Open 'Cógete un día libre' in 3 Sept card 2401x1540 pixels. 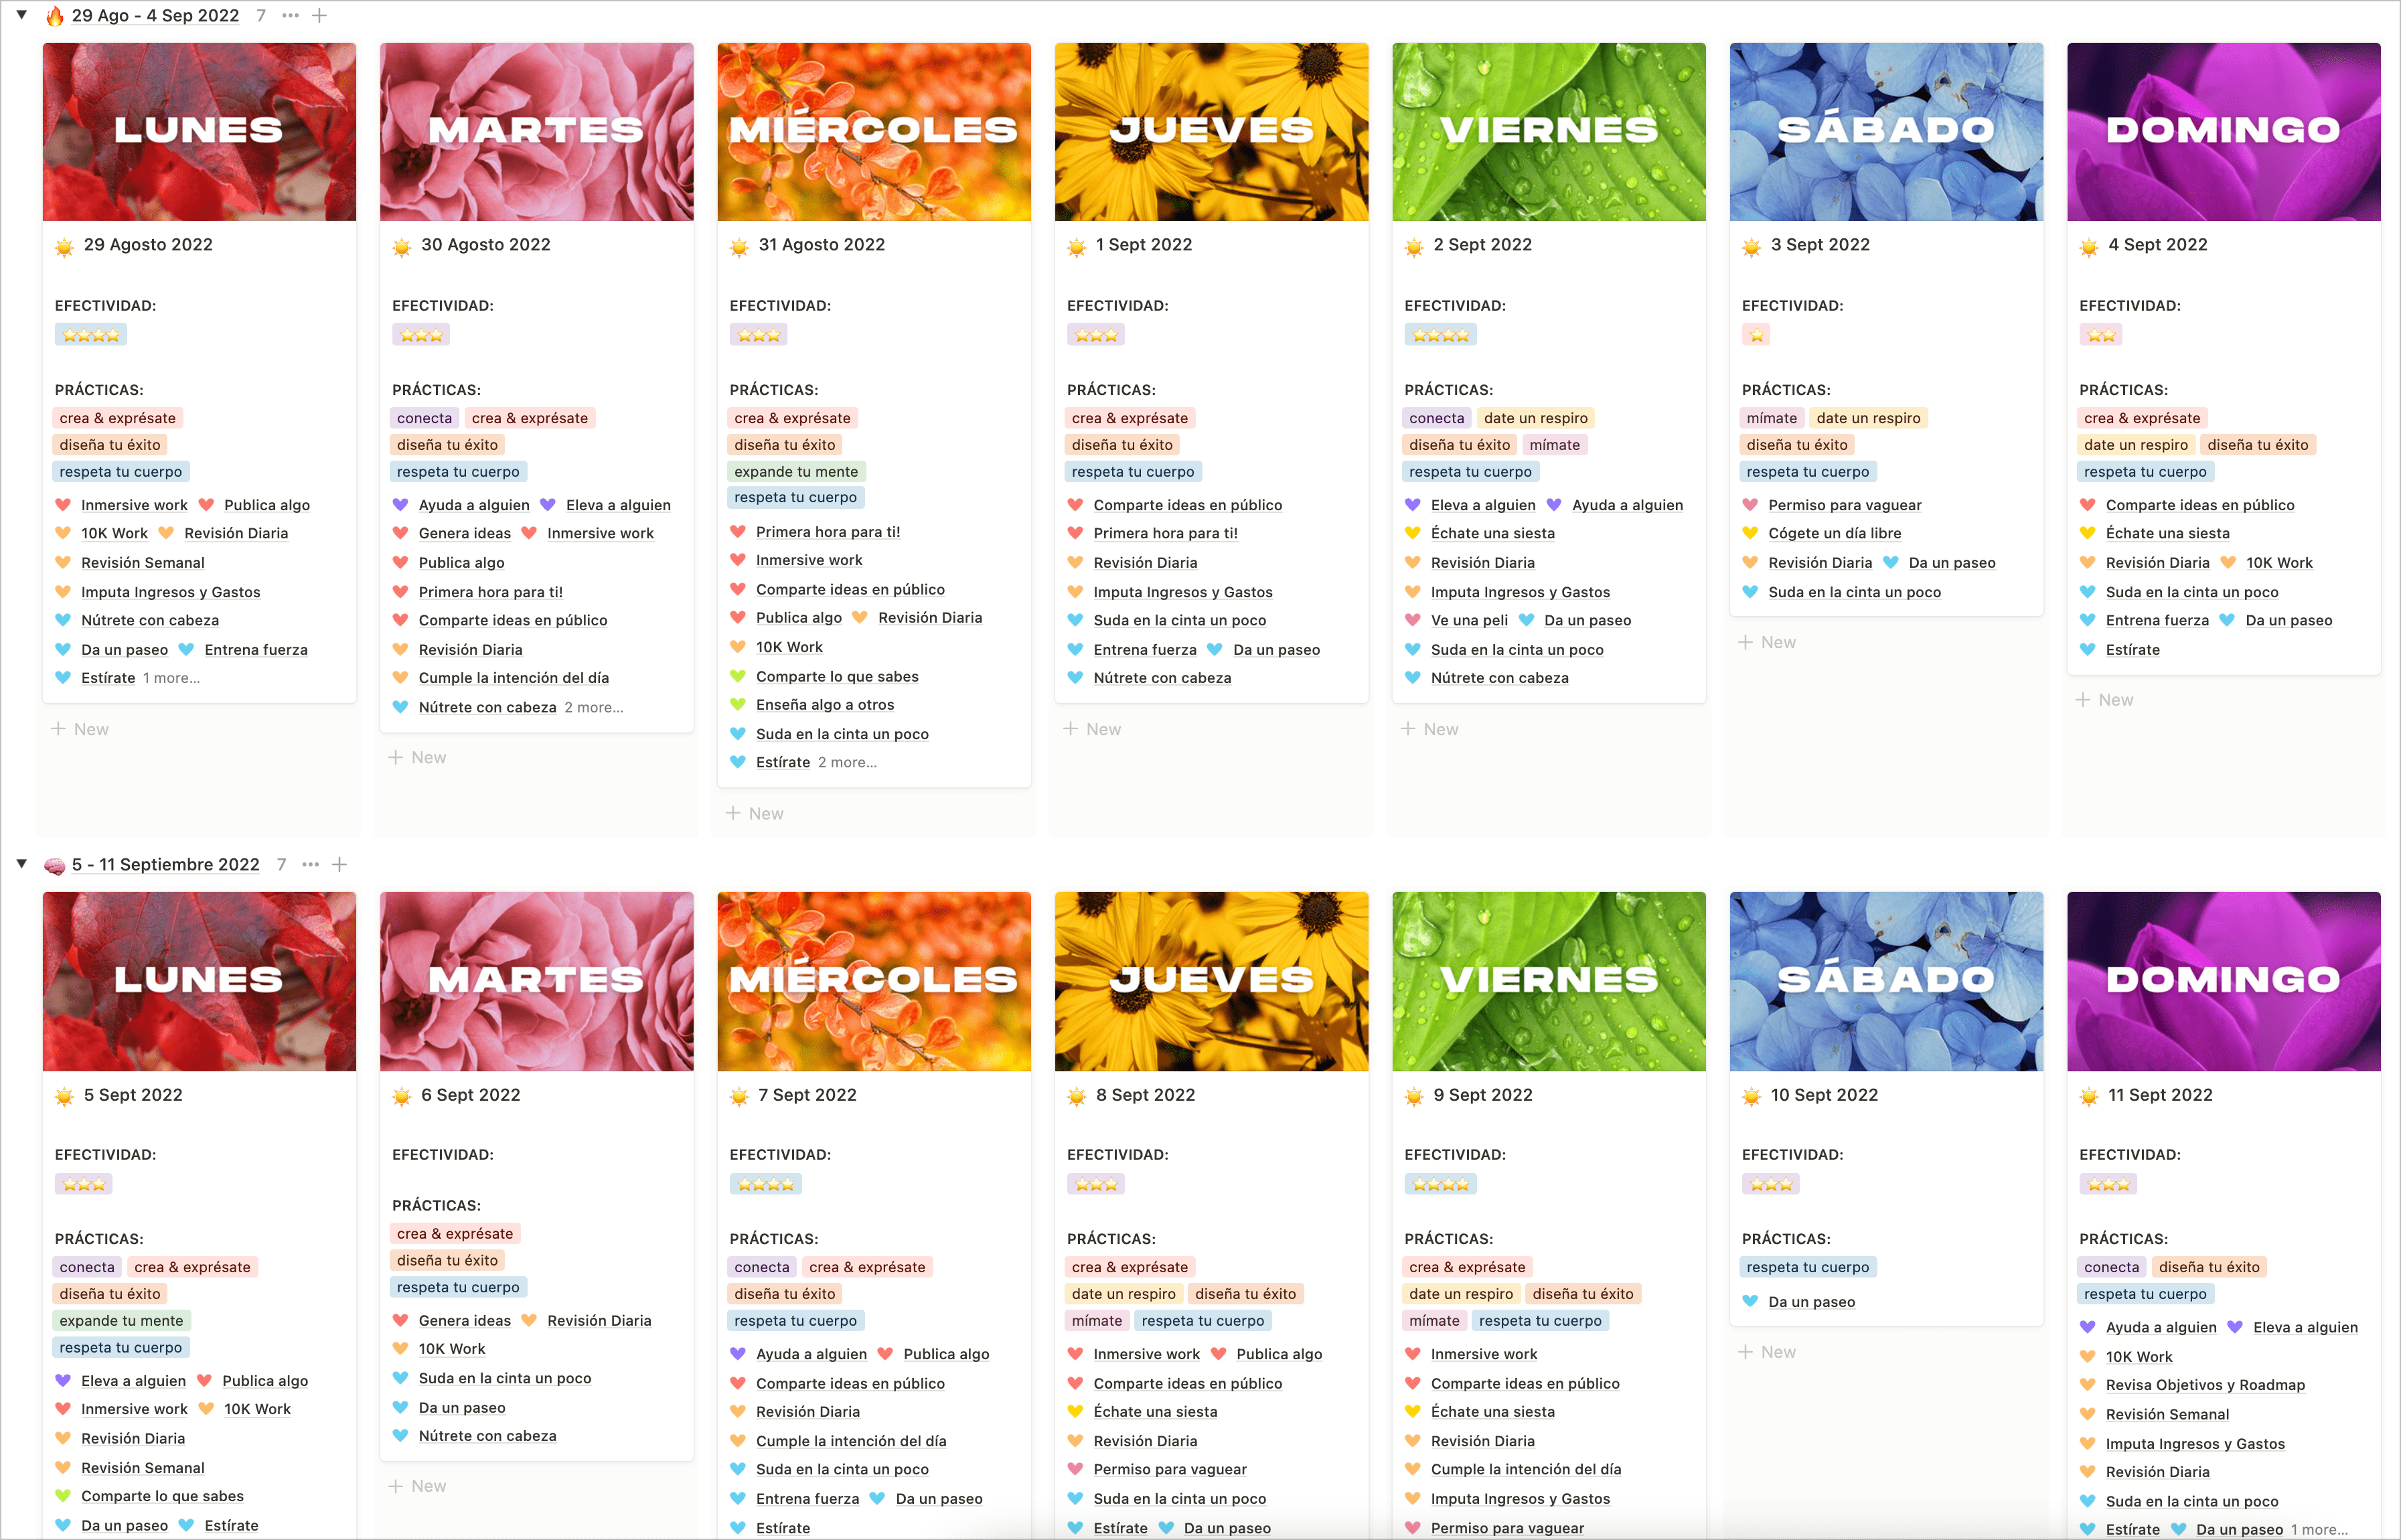tap(1834, 533)
